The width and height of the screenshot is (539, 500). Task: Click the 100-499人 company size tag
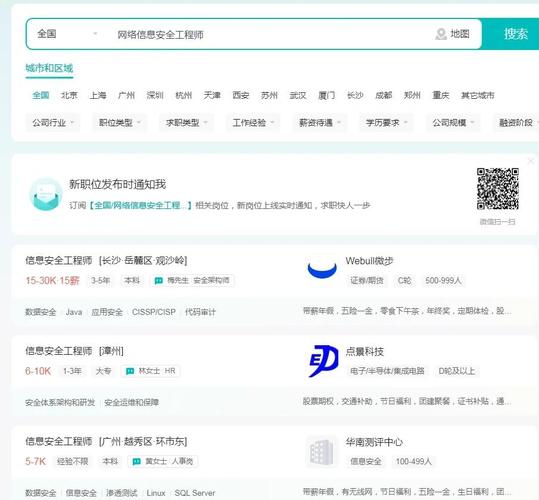click(414, 461)
